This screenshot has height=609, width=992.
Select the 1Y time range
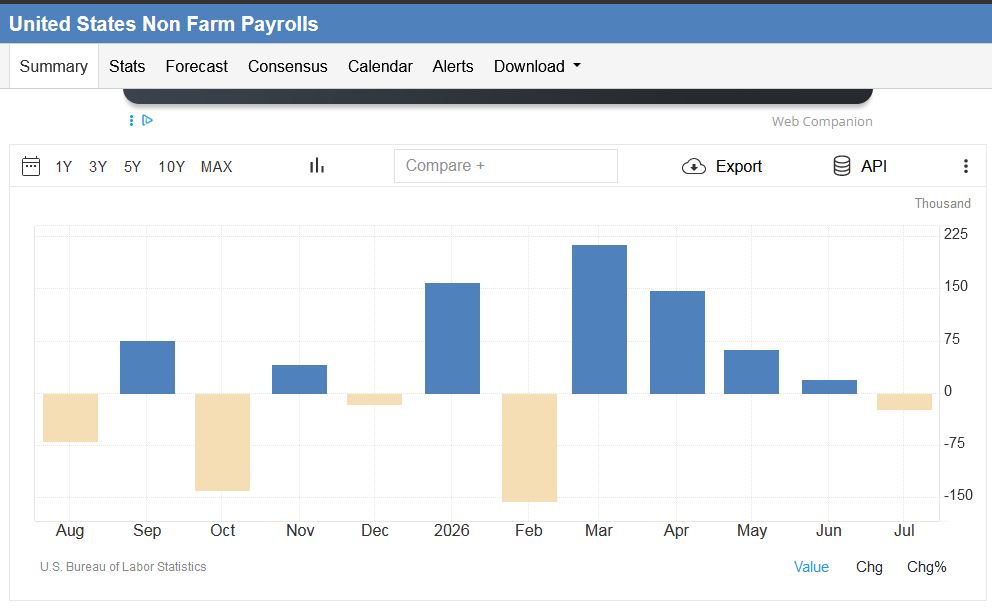(x=63, y=167)
